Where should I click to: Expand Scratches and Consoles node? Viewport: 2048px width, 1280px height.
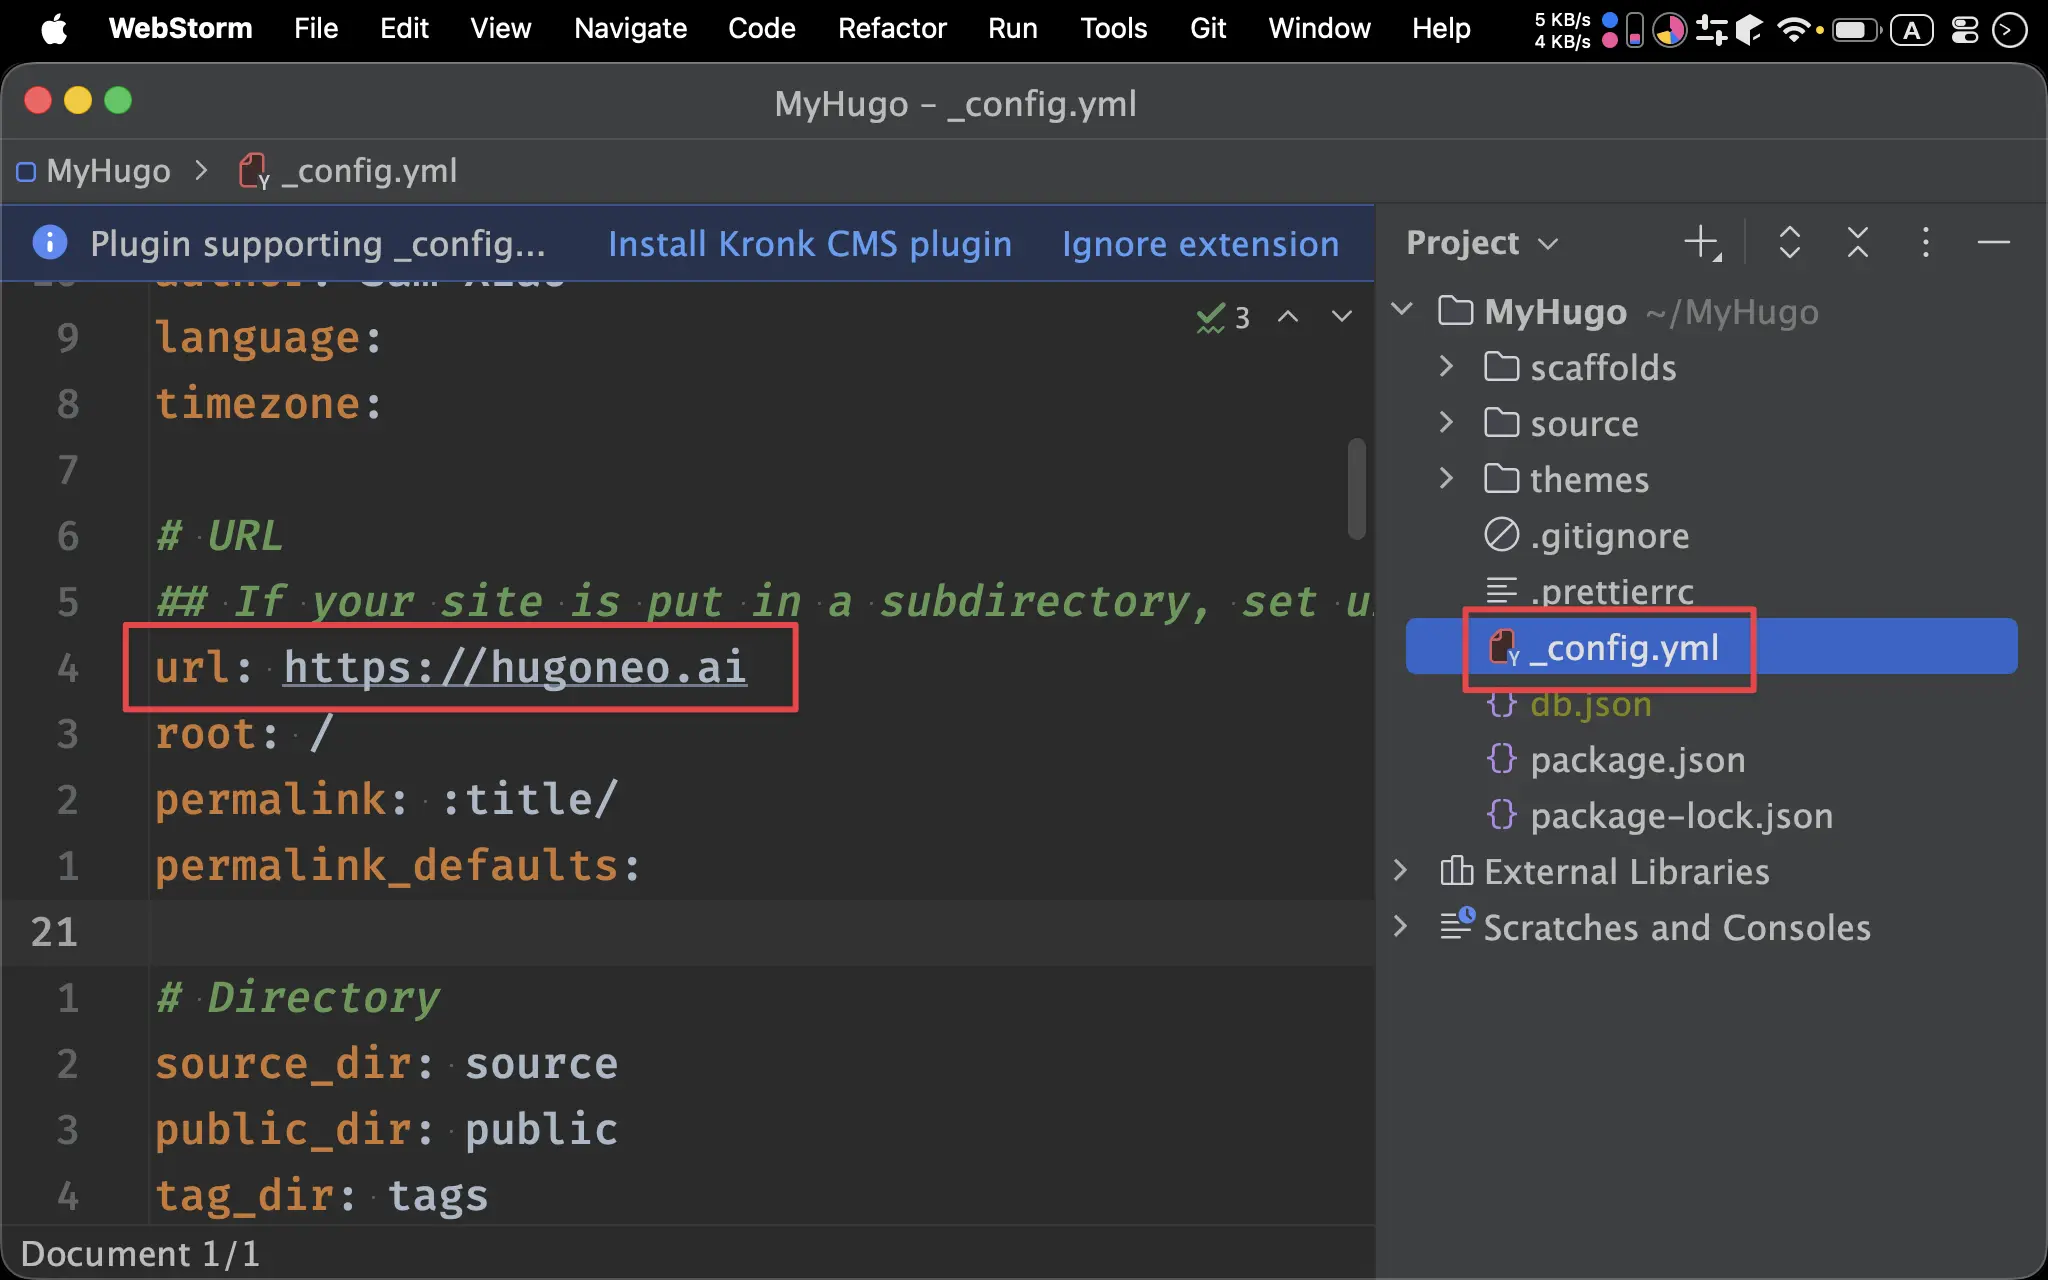coord(1402,926)
